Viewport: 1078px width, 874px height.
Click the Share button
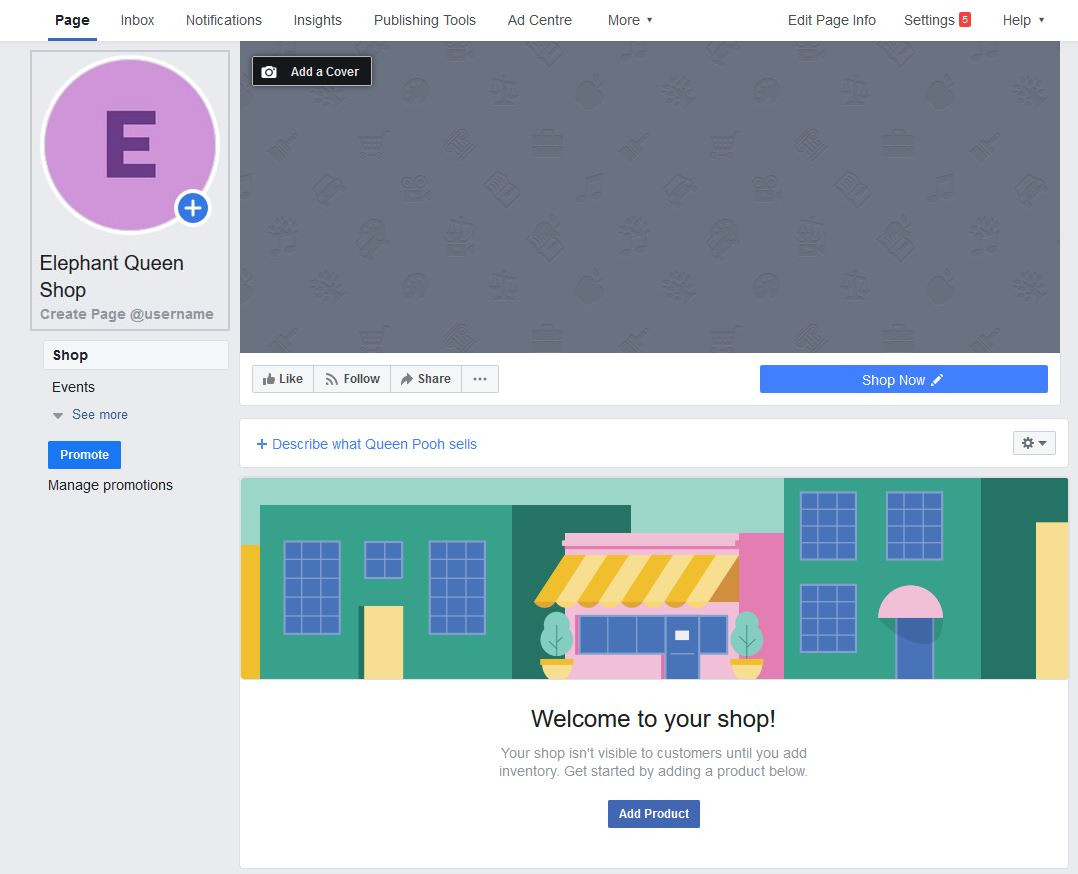click(x=426, y=379)
